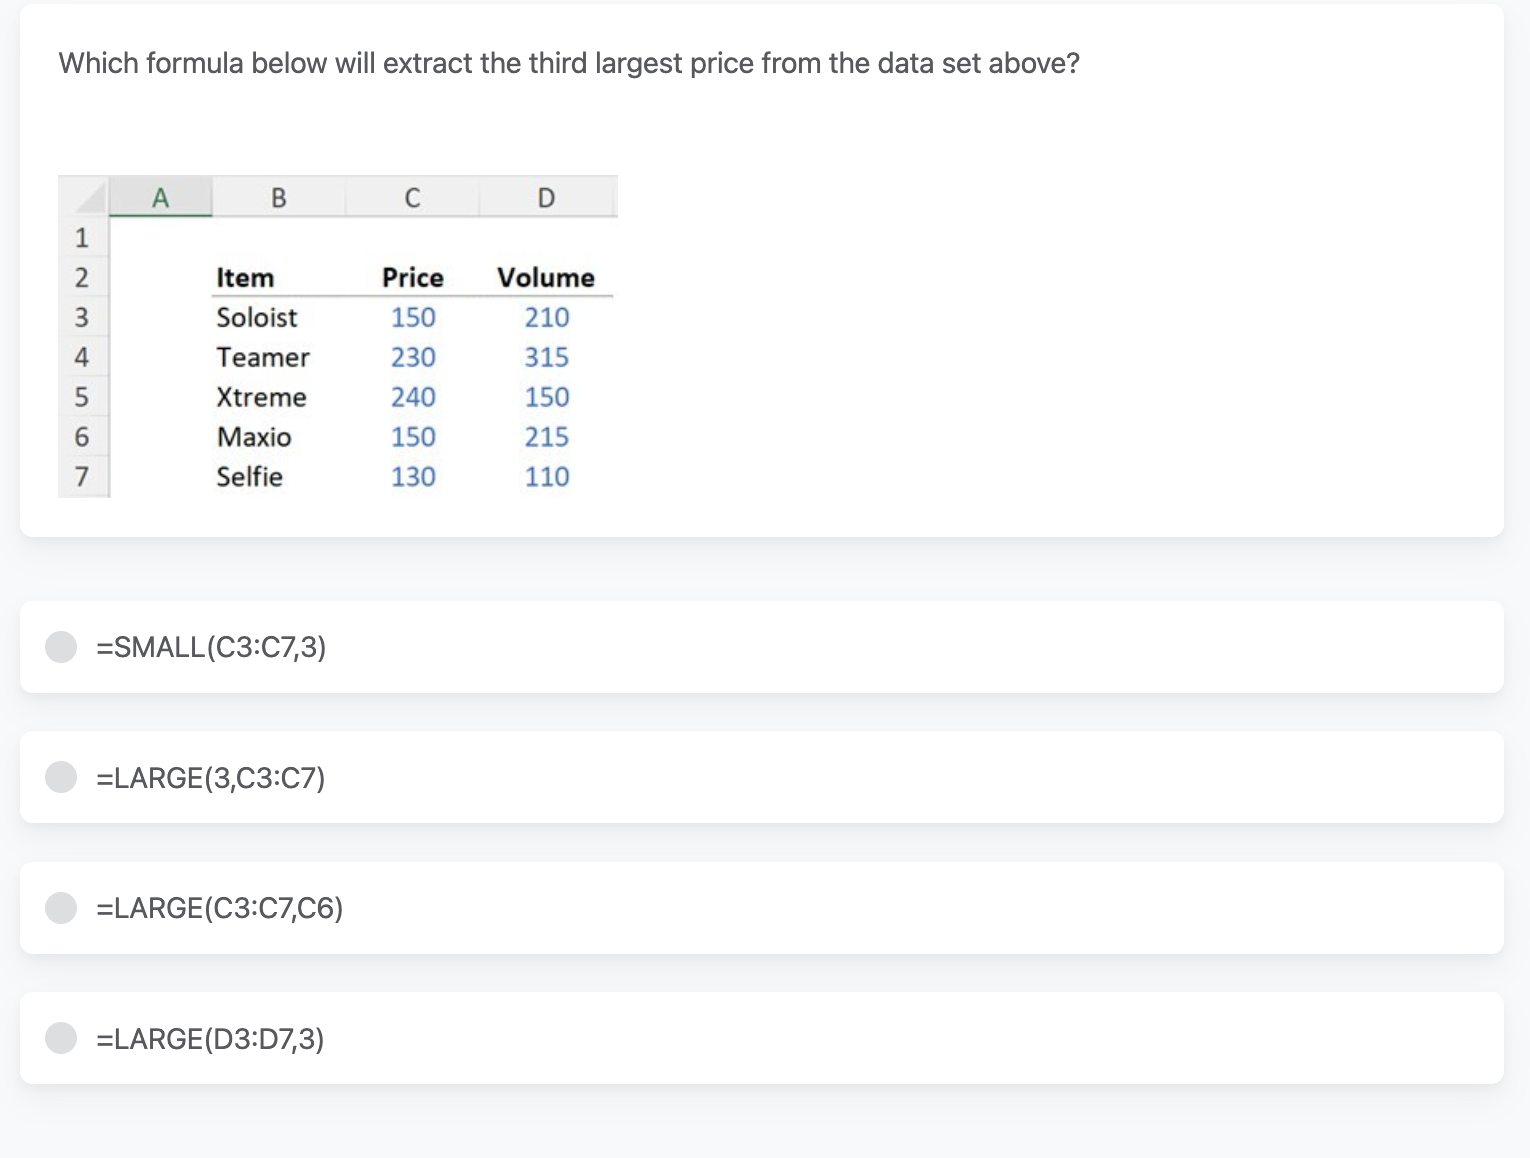Select column header D in the spreadsheet

pos(546,197)
